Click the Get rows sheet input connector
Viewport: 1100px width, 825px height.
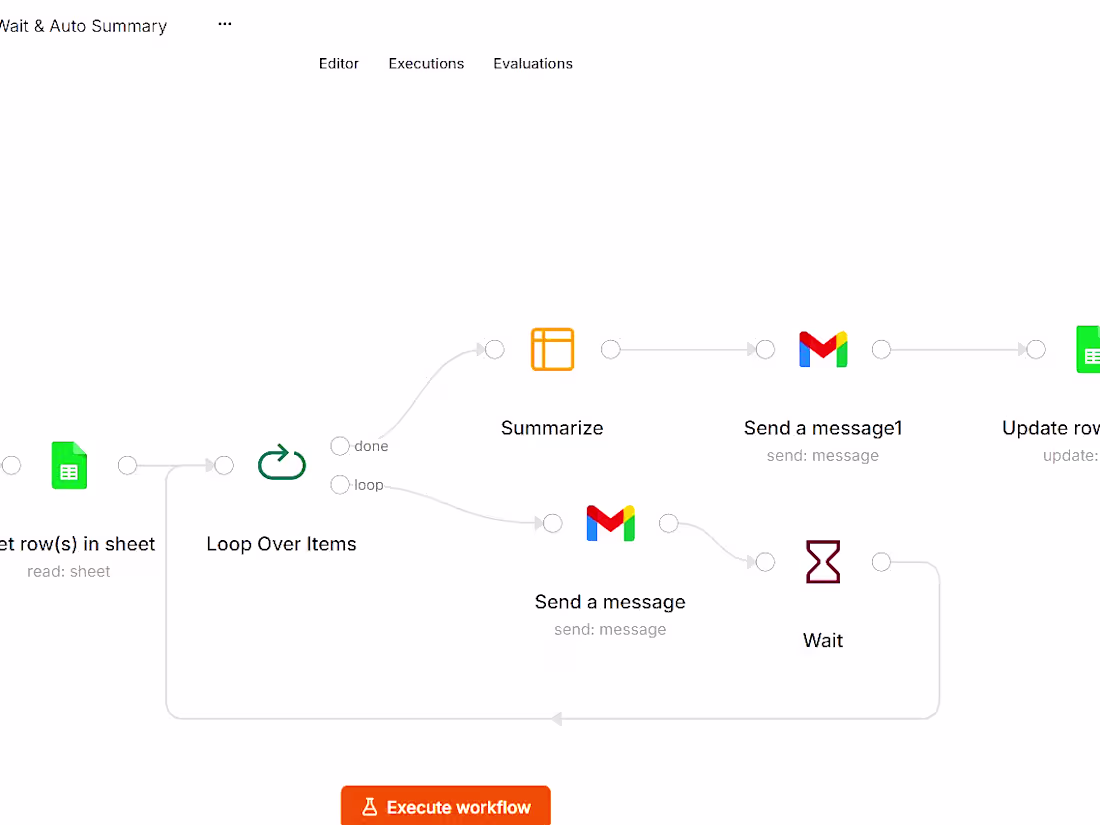[x=11, y=465]
